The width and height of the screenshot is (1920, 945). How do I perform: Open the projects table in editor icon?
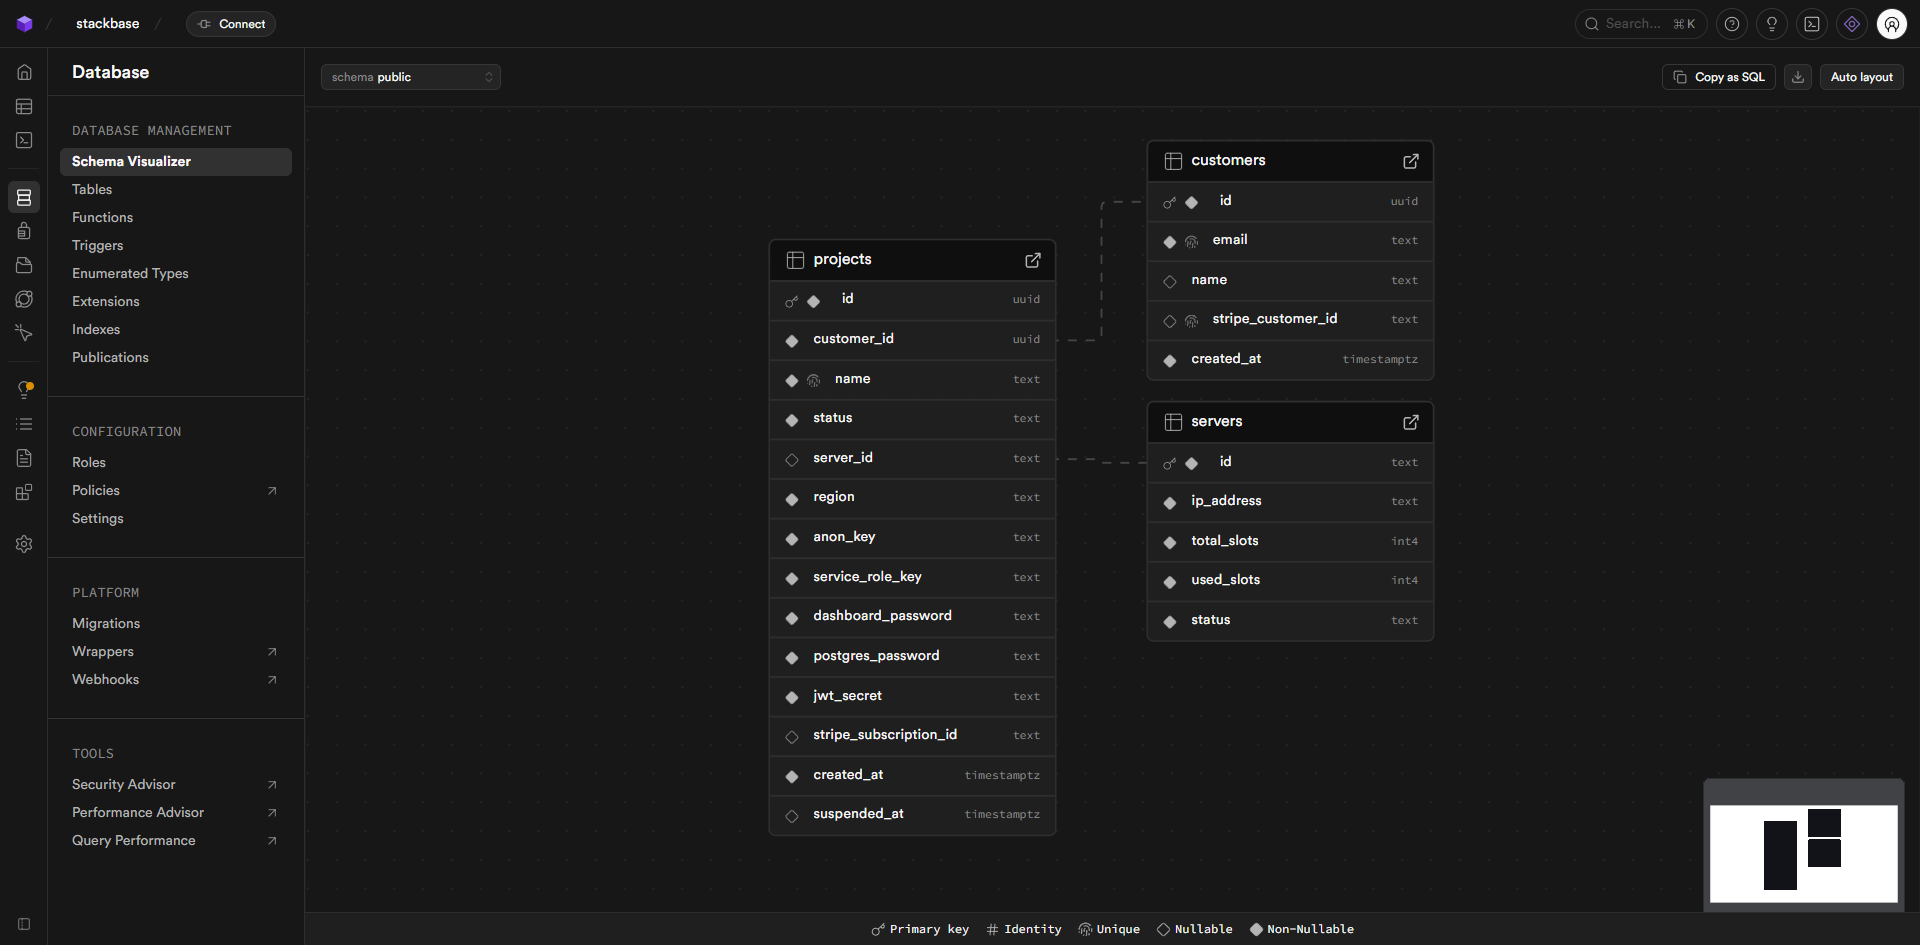pyautogui.click(x=1032, y=260)
